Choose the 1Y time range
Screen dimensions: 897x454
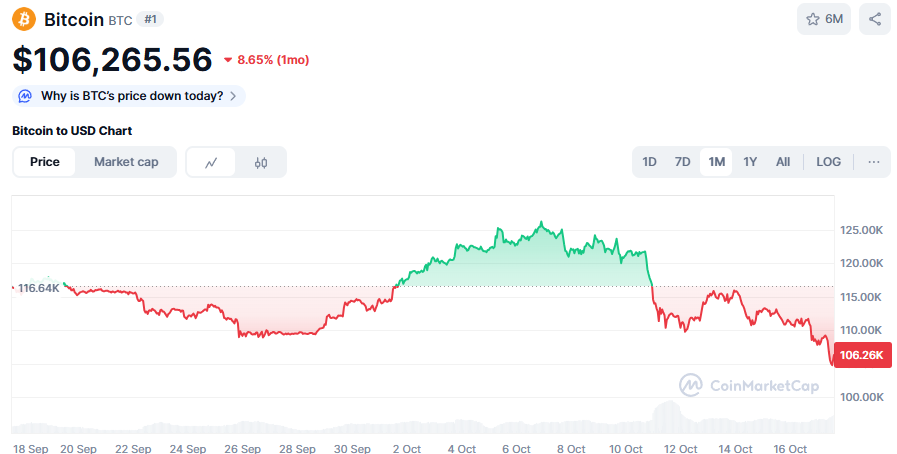(750, 162)
